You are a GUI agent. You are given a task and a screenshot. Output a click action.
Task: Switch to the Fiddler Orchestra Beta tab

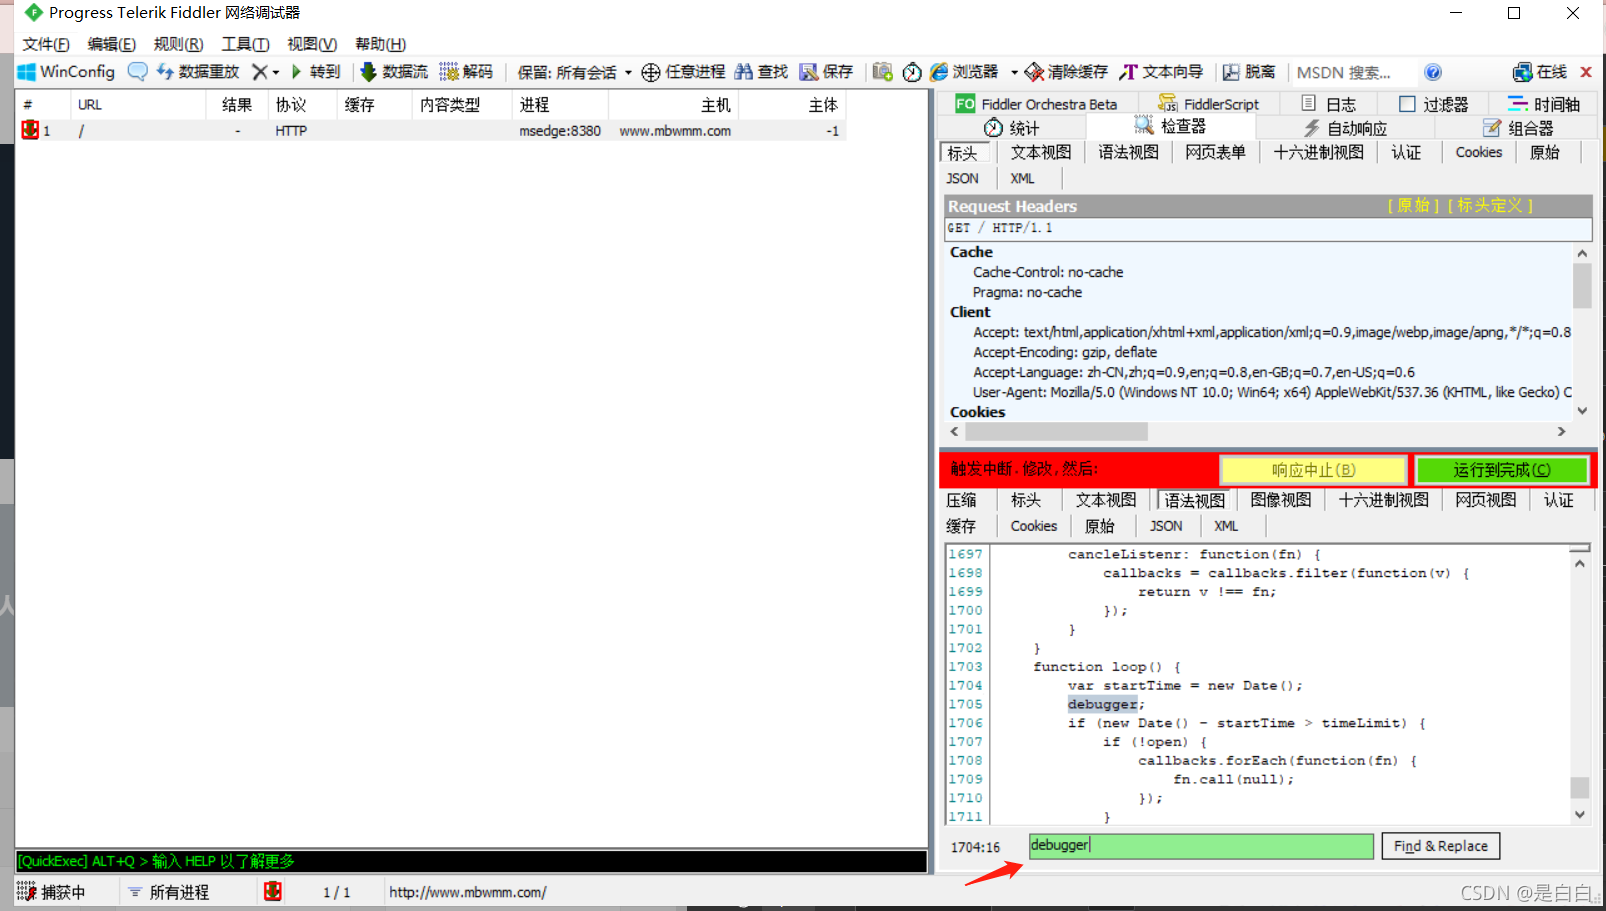(x=1036, y=104)
